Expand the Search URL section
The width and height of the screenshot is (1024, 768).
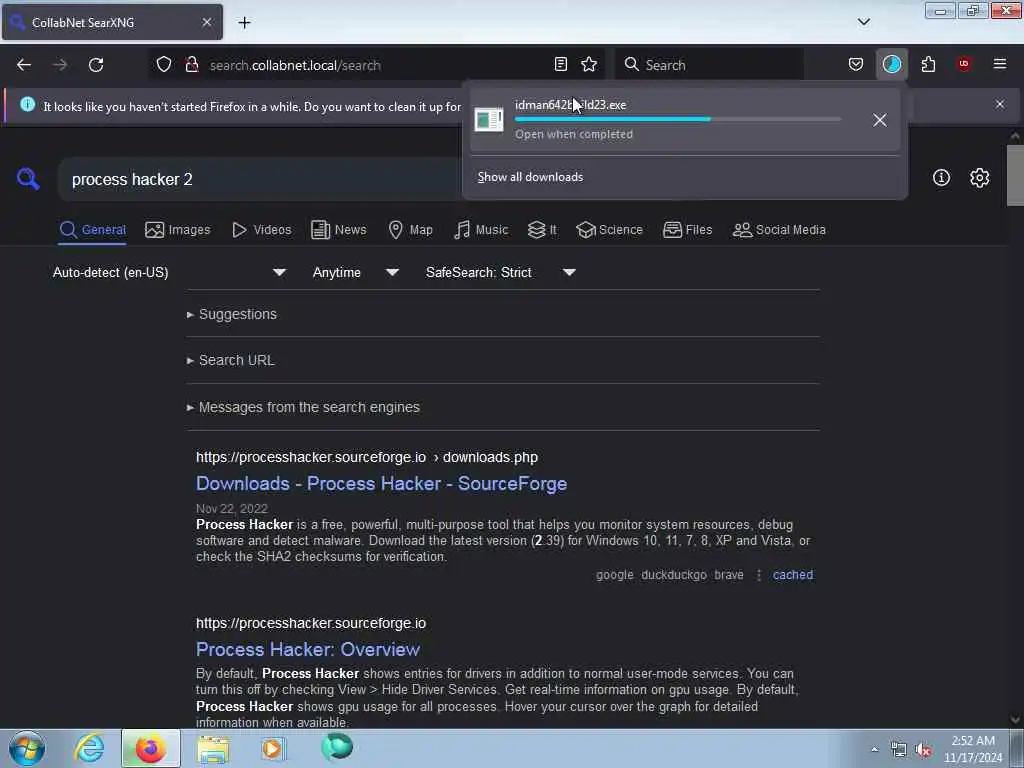(236, 360)
